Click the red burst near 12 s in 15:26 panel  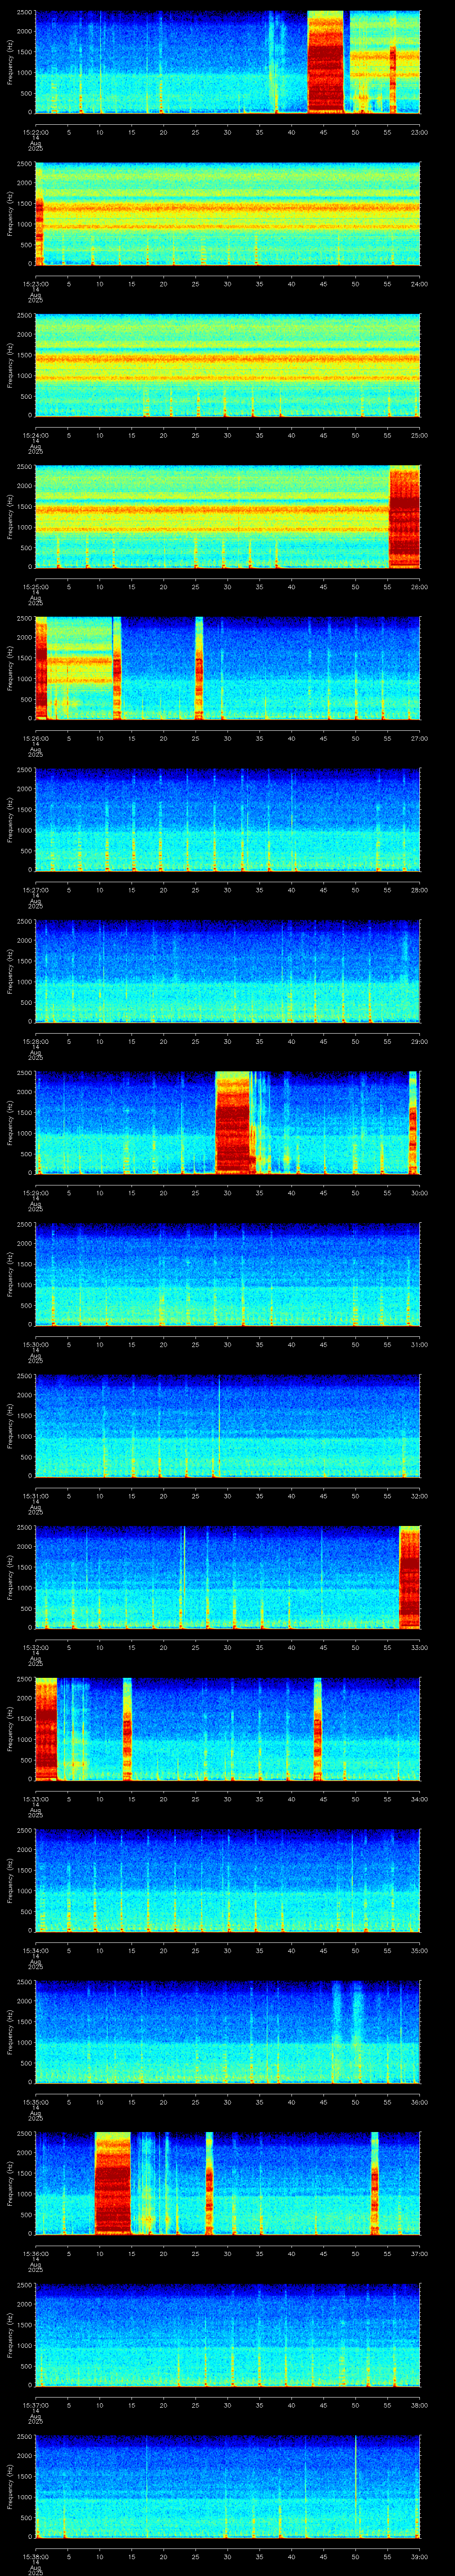(x=117, y=668)
